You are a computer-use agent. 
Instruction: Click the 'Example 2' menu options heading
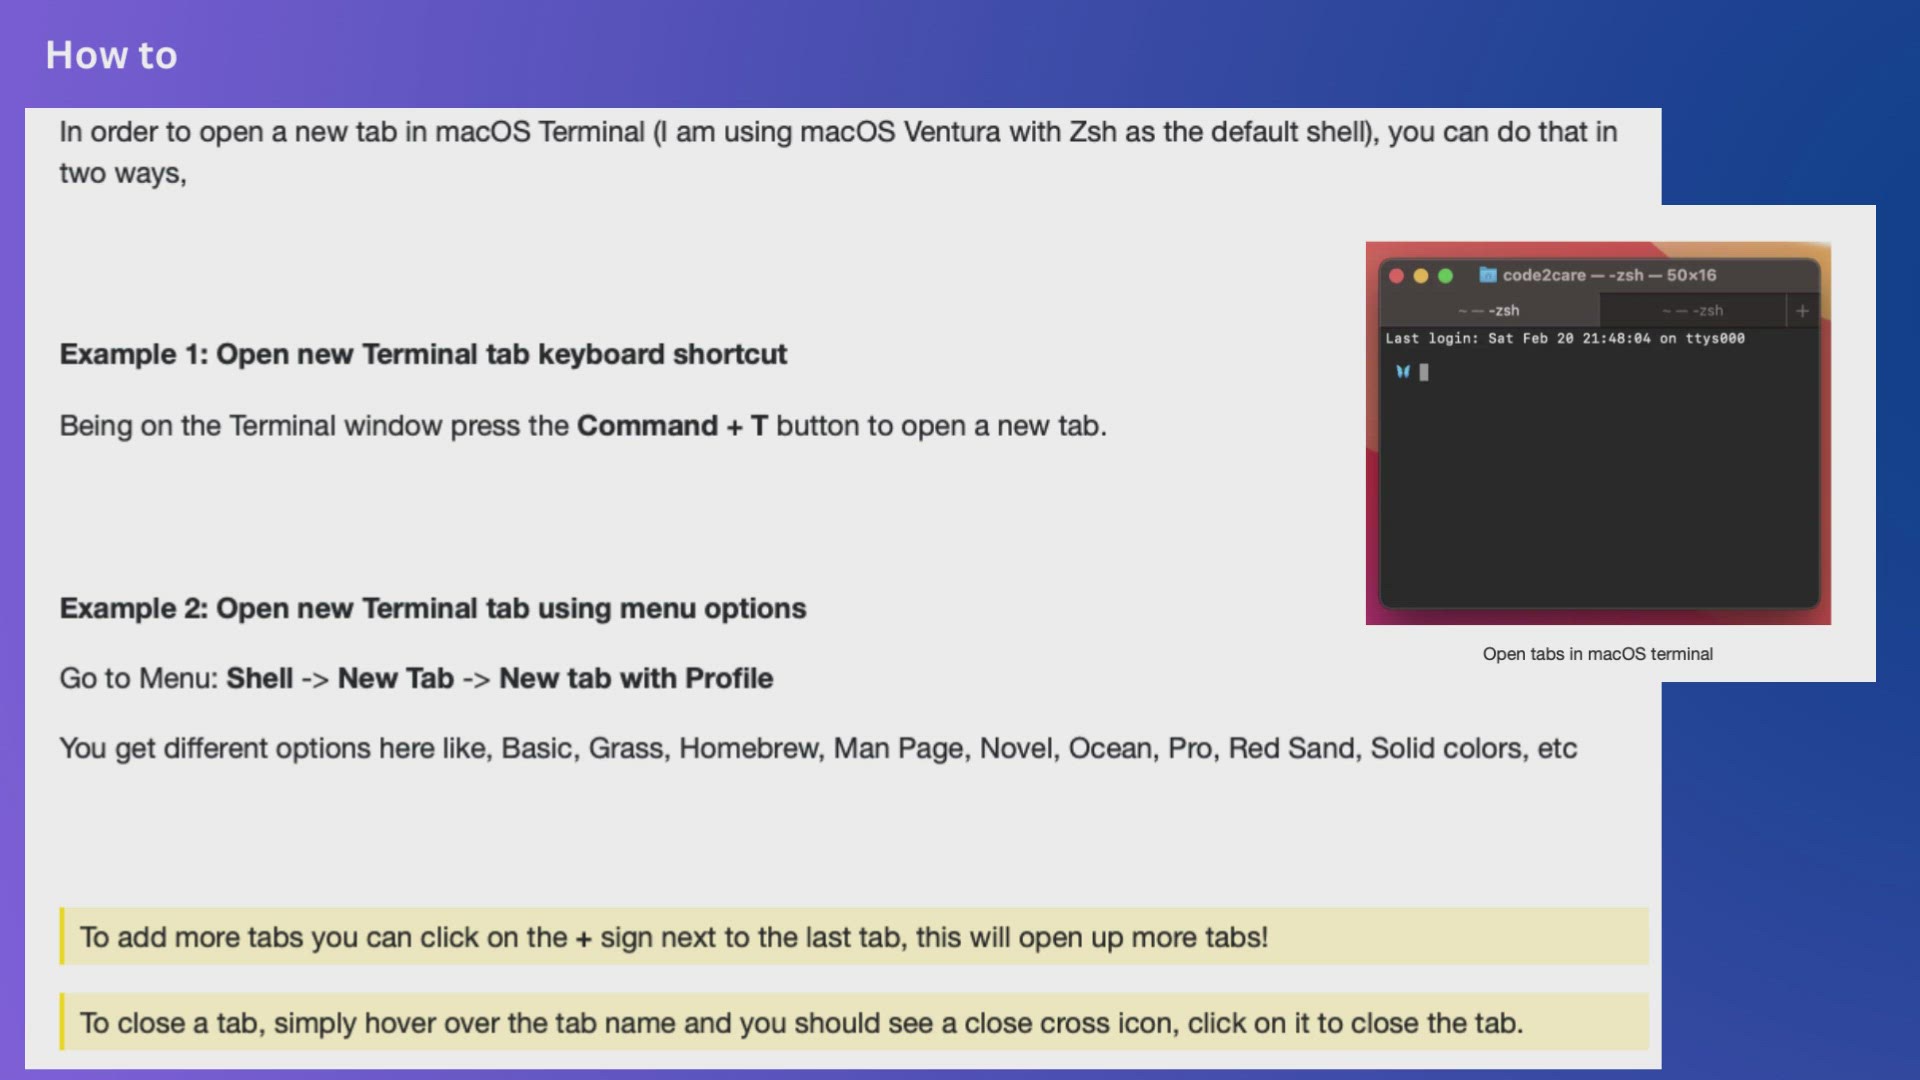432,608
